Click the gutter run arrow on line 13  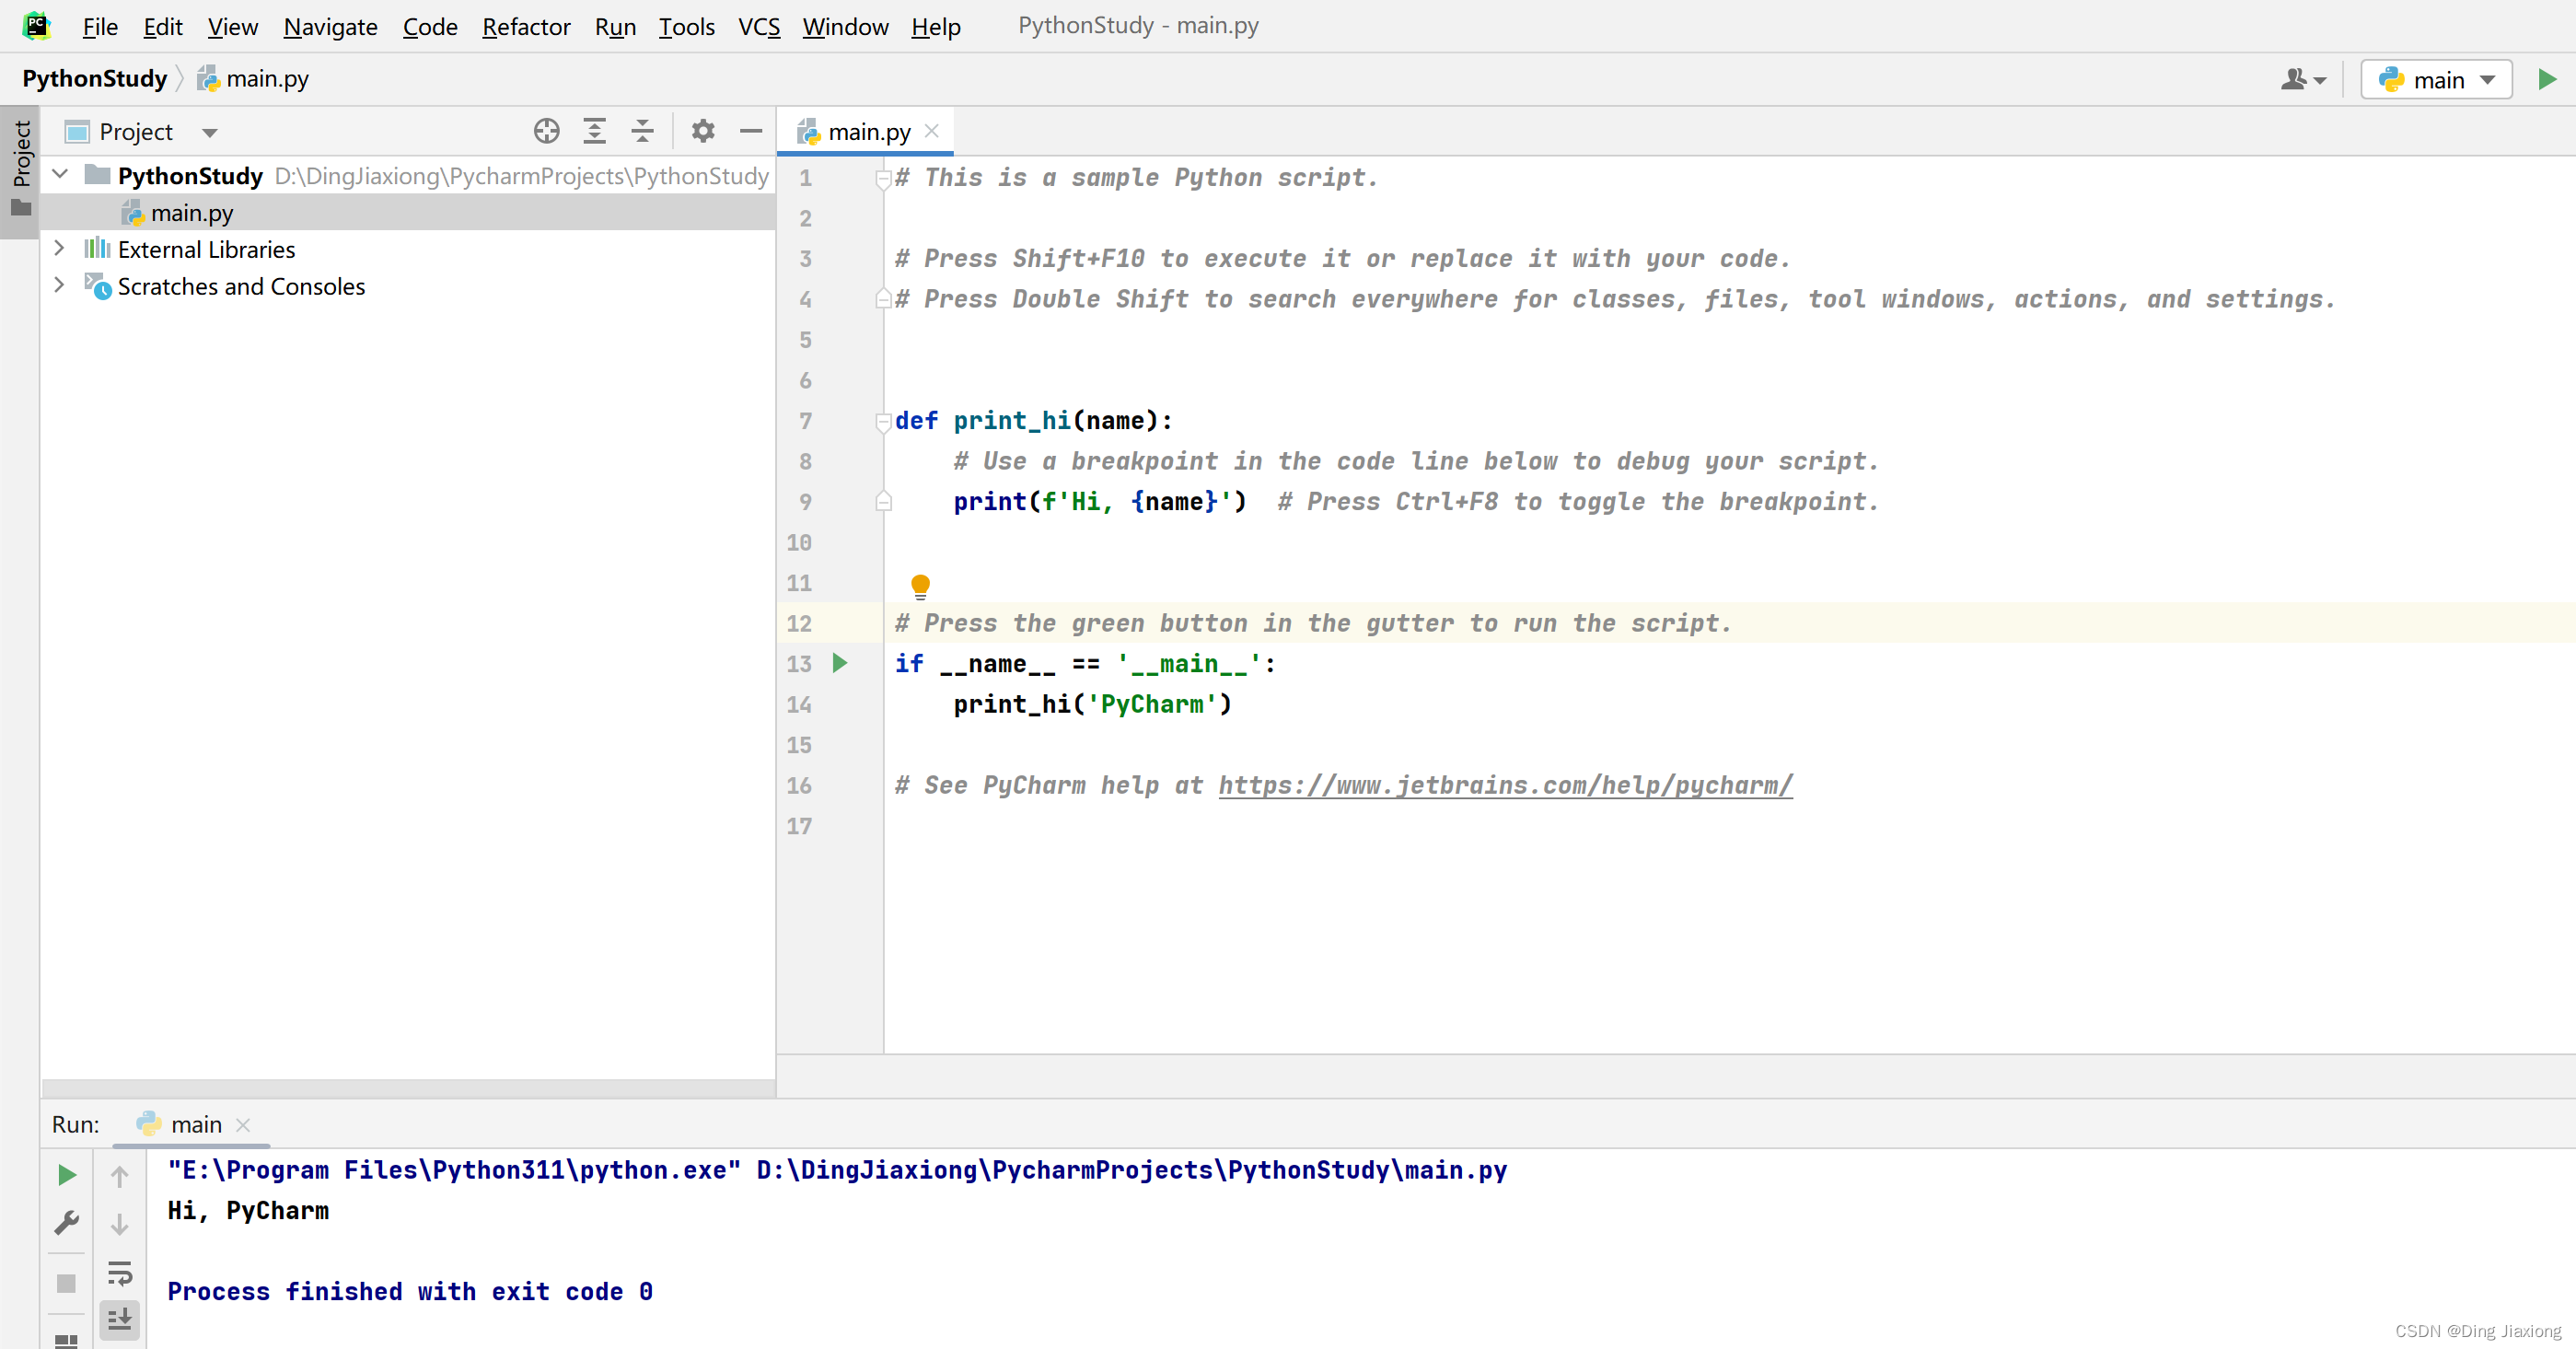pyautogui.click(x=840, y=662)
